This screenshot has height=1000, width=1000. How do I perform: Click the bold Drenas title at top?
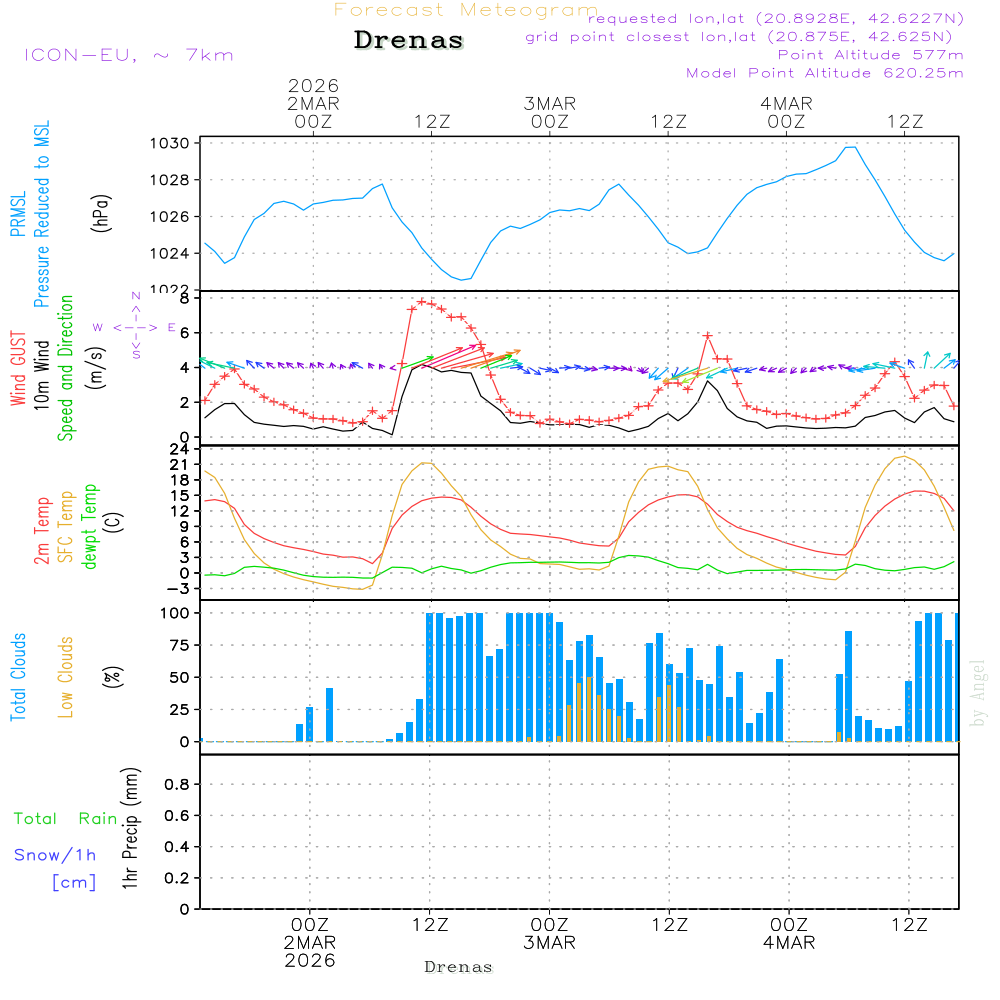pos(409,41)
